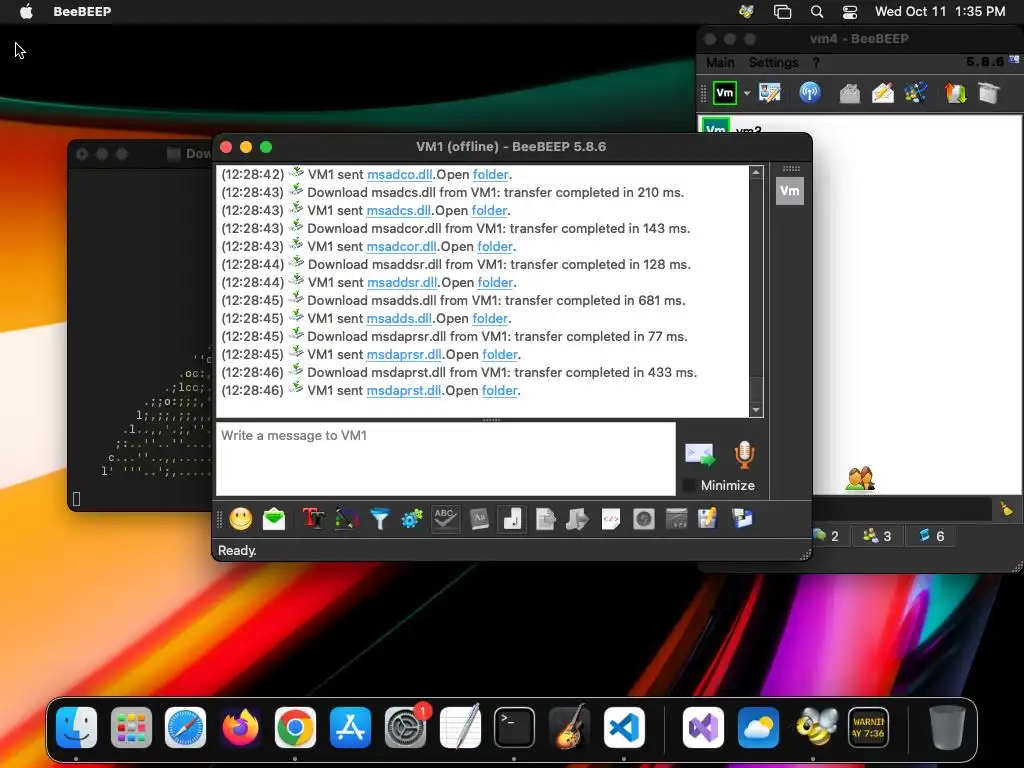Toggle the return-key send option button
This screenshot has height=768, width=1024.
(512, 519)
